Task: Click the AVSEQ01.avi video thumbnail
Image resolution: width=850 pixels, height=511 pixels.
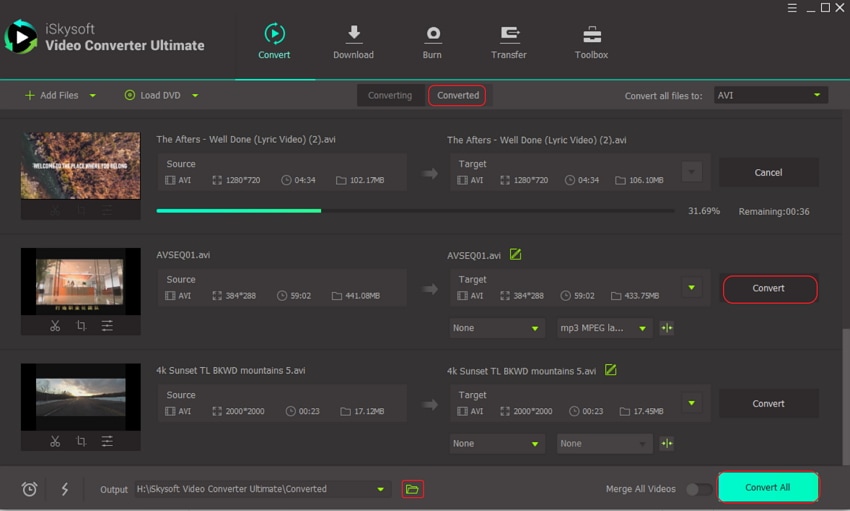Action: coord(81,281)
